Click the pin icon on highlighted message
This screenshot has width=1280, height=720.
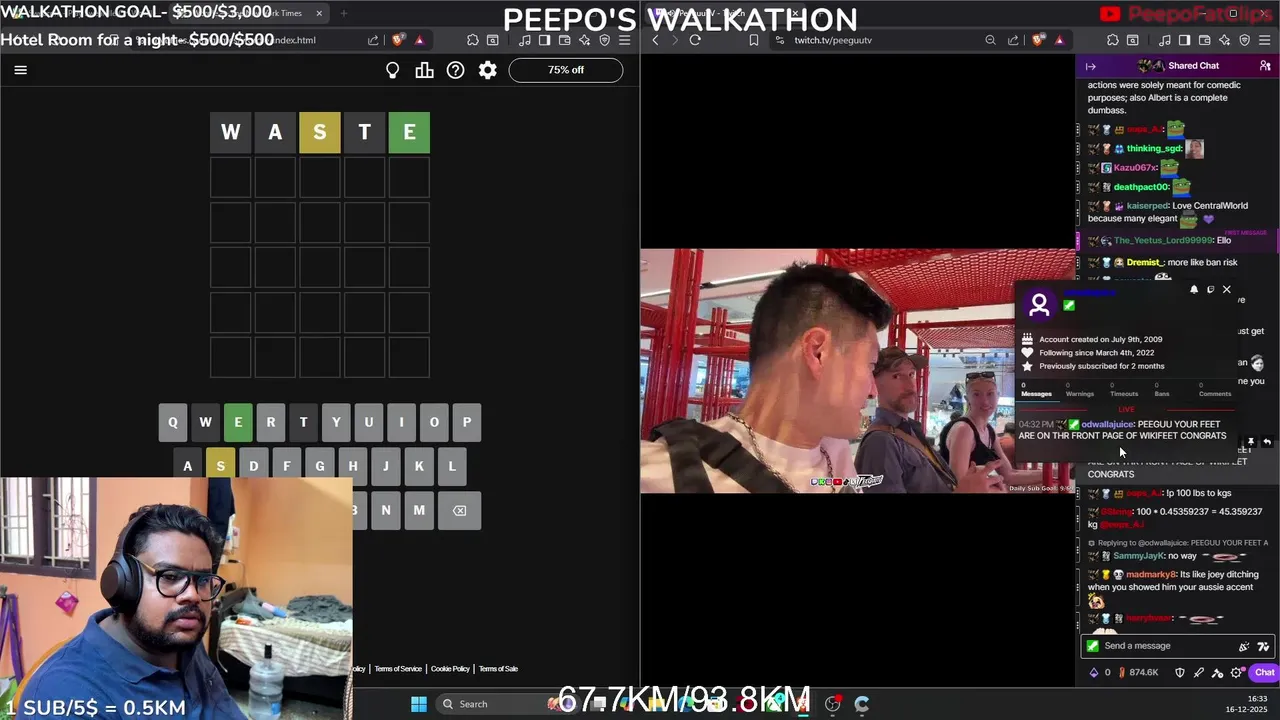(x=1250, y=442)
